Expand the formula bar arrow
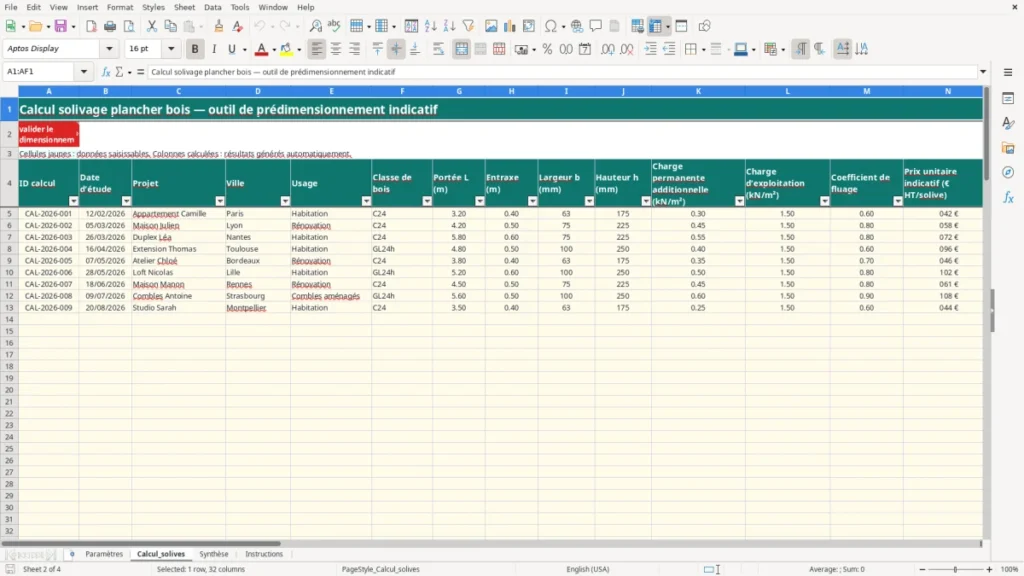Viewport: 1024px width, 576px height. 982,72
